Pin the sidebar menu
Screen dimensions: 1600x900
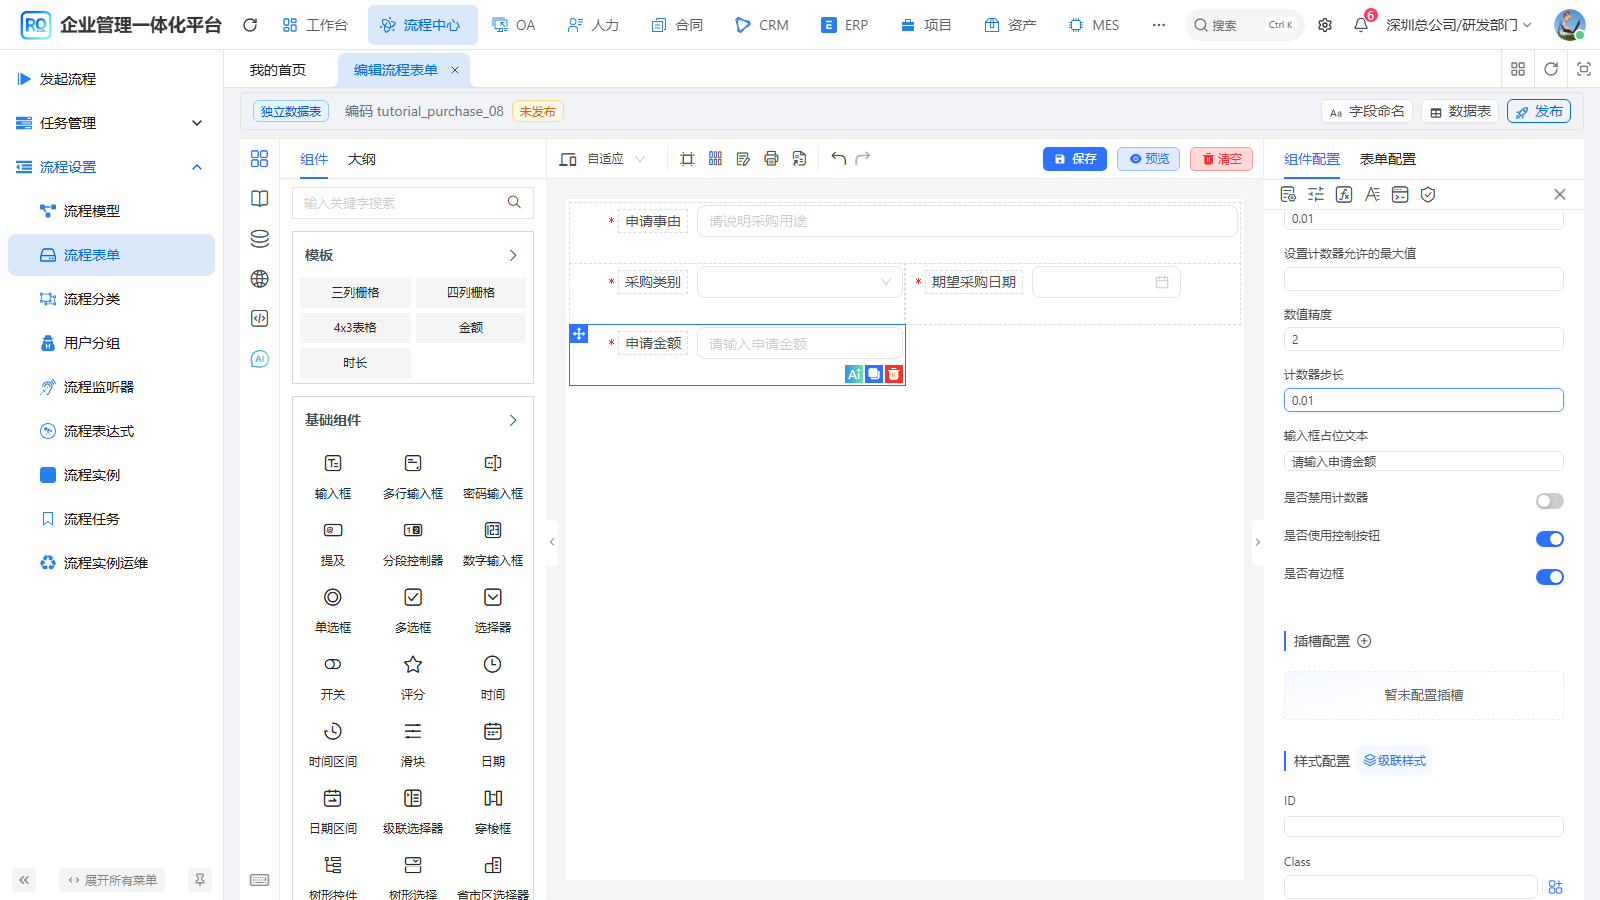[x=200, y=880]
